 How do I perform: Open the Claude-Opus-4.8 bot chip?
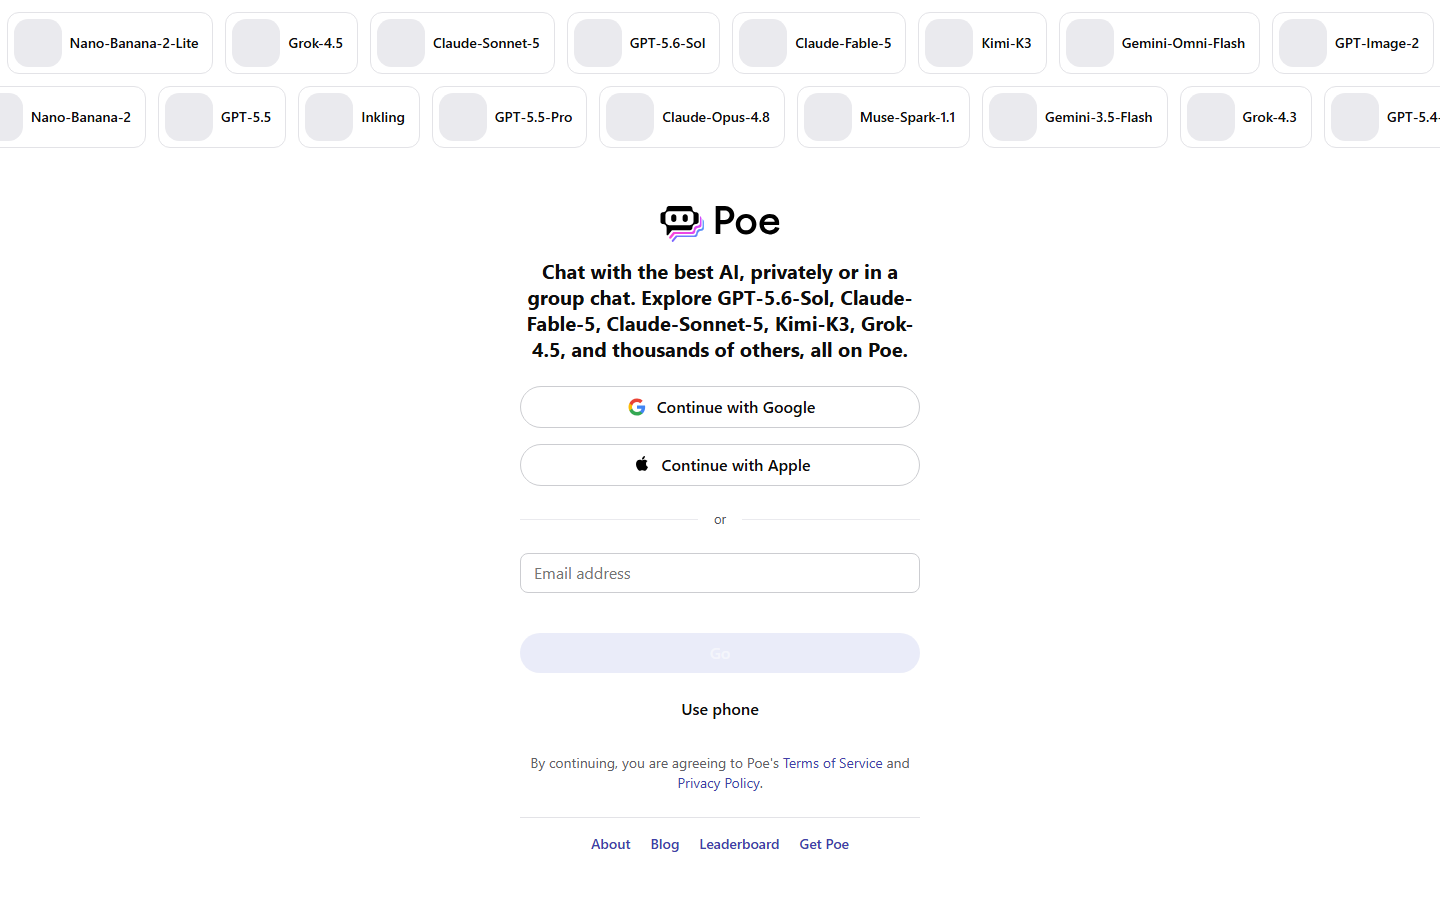click(692, 117)
